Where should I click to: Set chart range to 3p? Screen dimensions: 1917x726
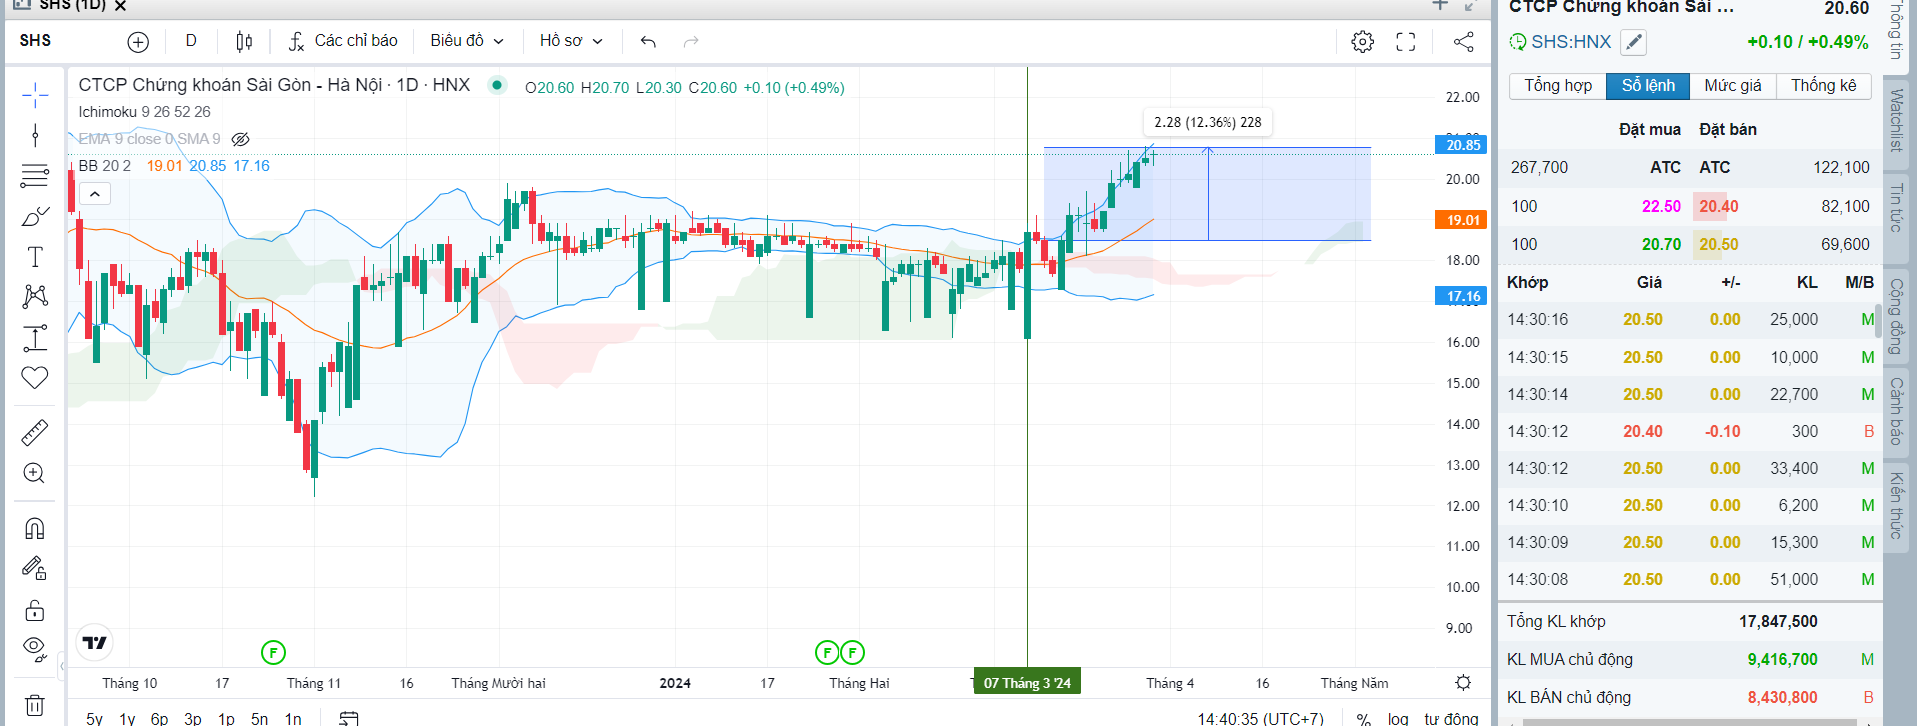(193, 719)
